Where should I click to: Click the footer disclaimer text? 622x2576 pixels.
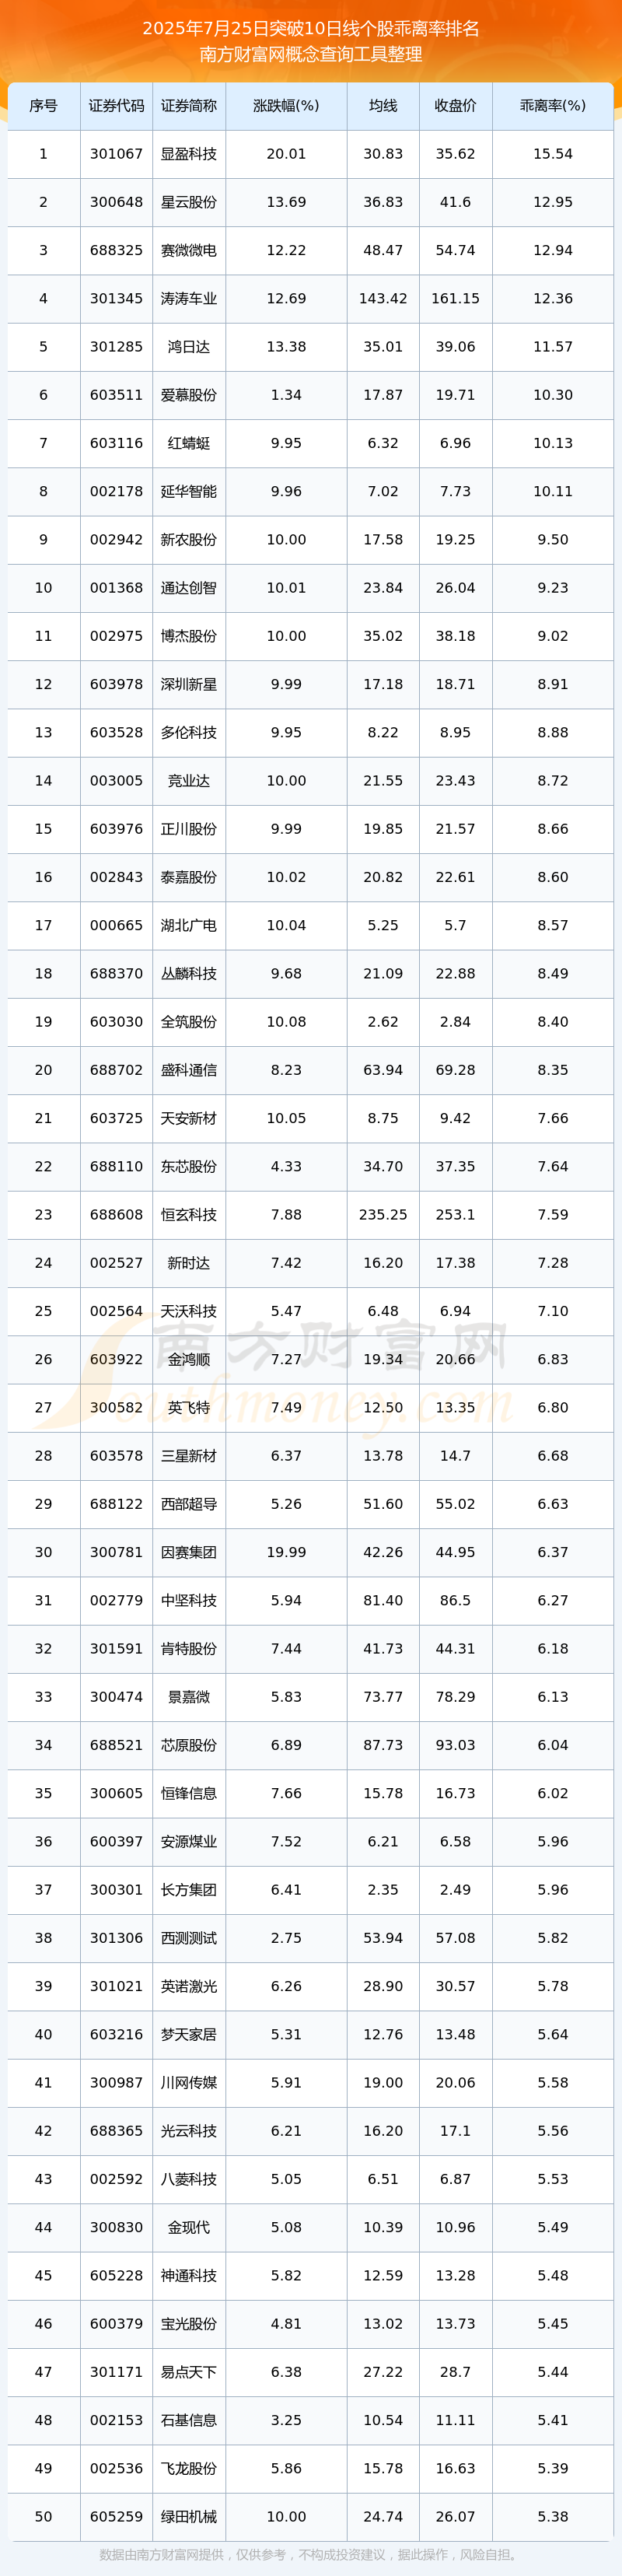[x=311, y=2554]
